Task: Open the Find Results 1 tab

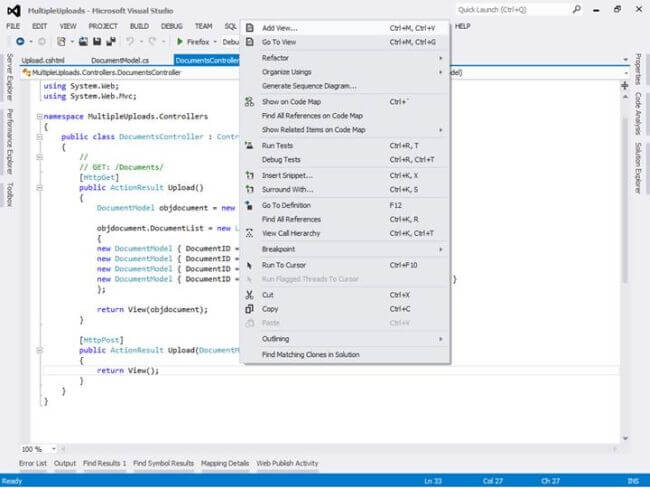Action: click(x=104, y=463)
